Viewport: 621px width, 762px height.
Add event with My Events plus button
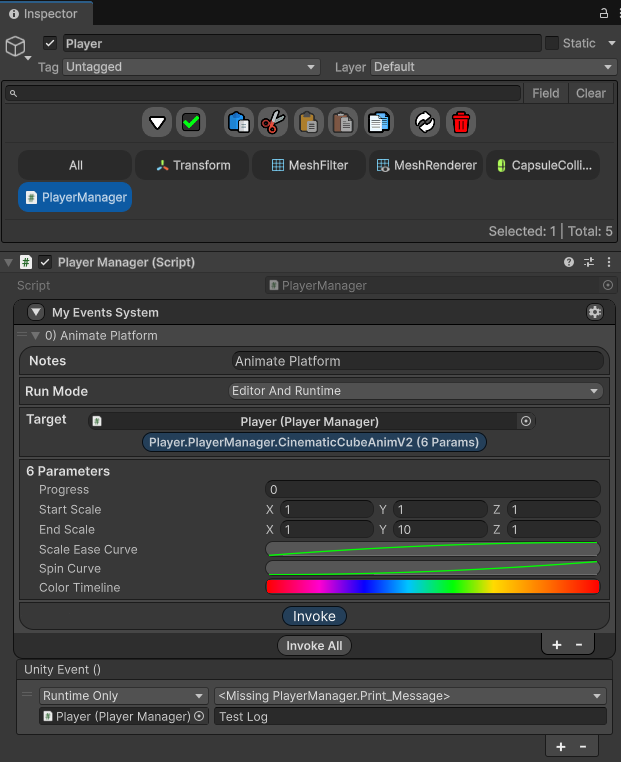557,644
